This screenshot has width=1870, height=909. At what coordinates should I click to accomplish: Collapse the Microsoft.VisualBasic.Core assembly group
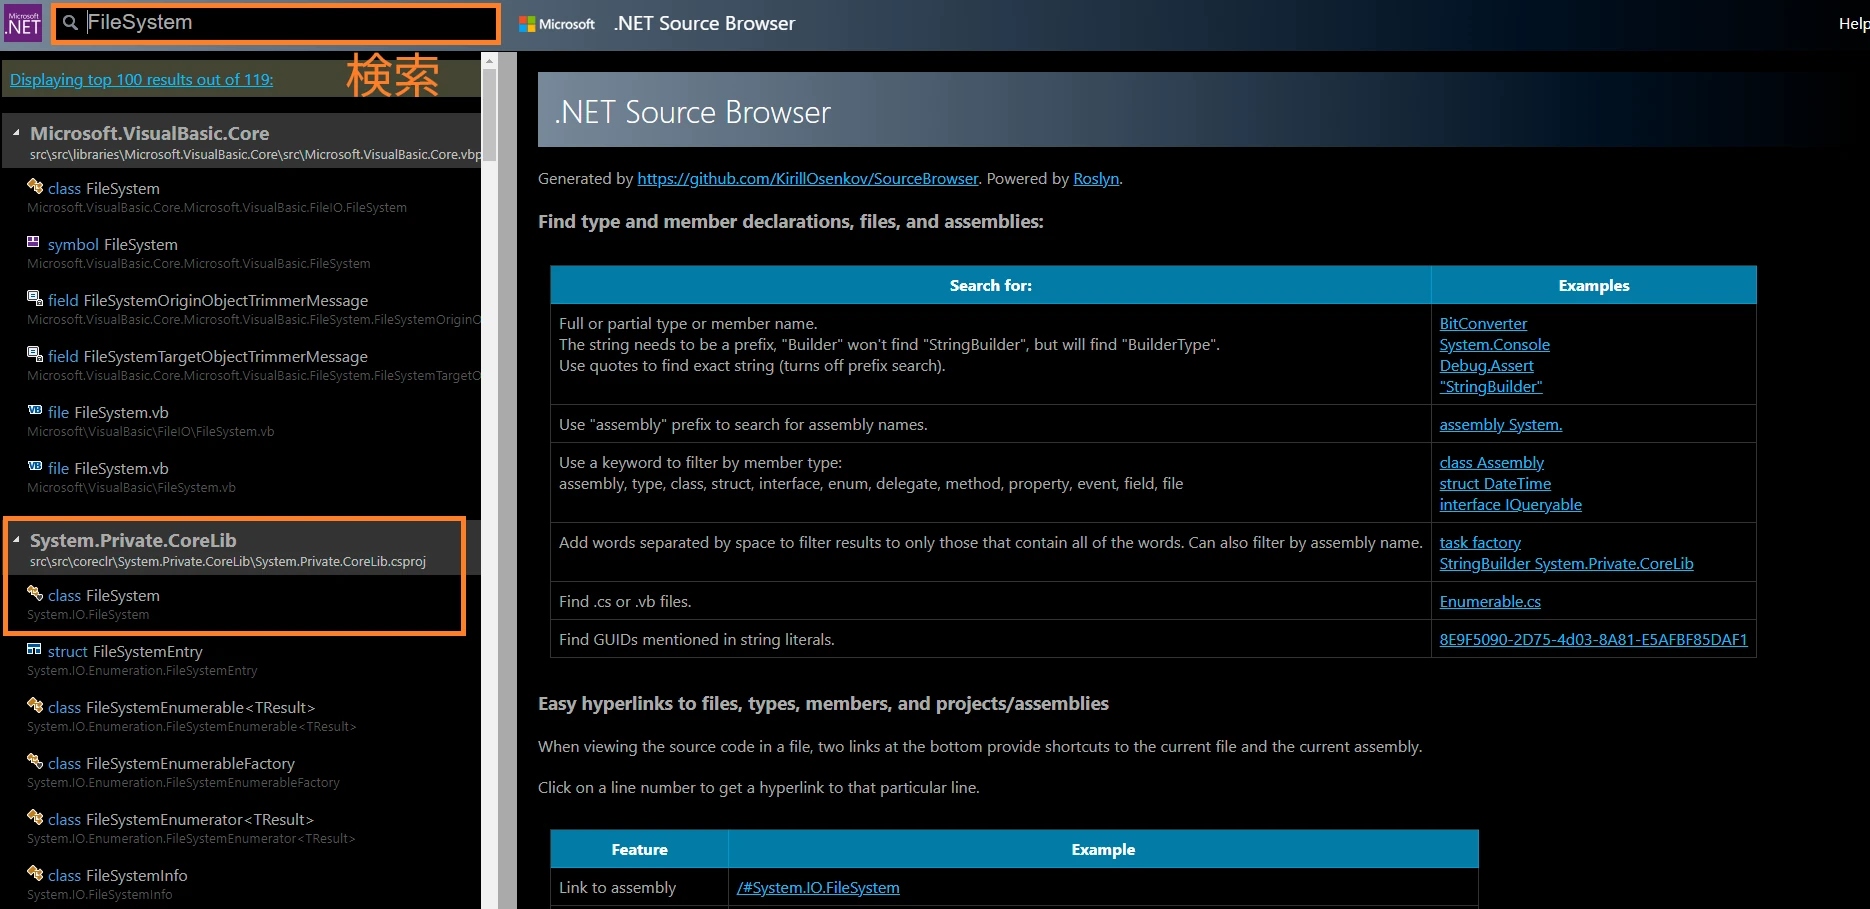16,132
